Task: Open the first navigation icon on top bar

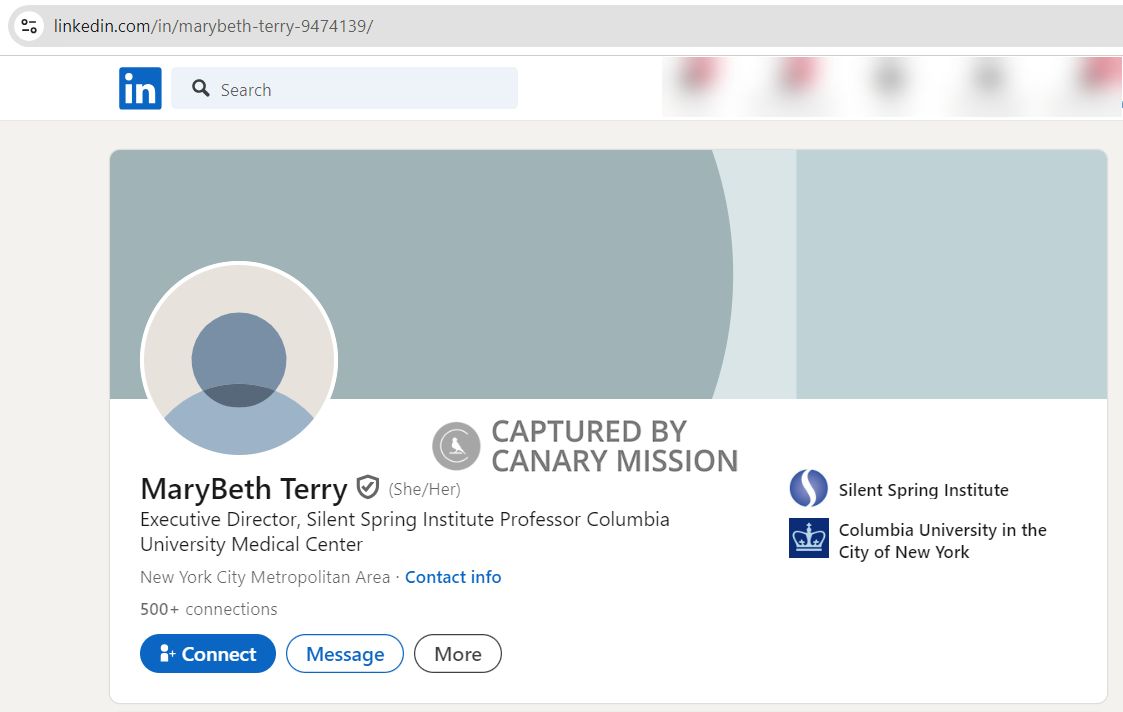Action: [x=697, y=80]
